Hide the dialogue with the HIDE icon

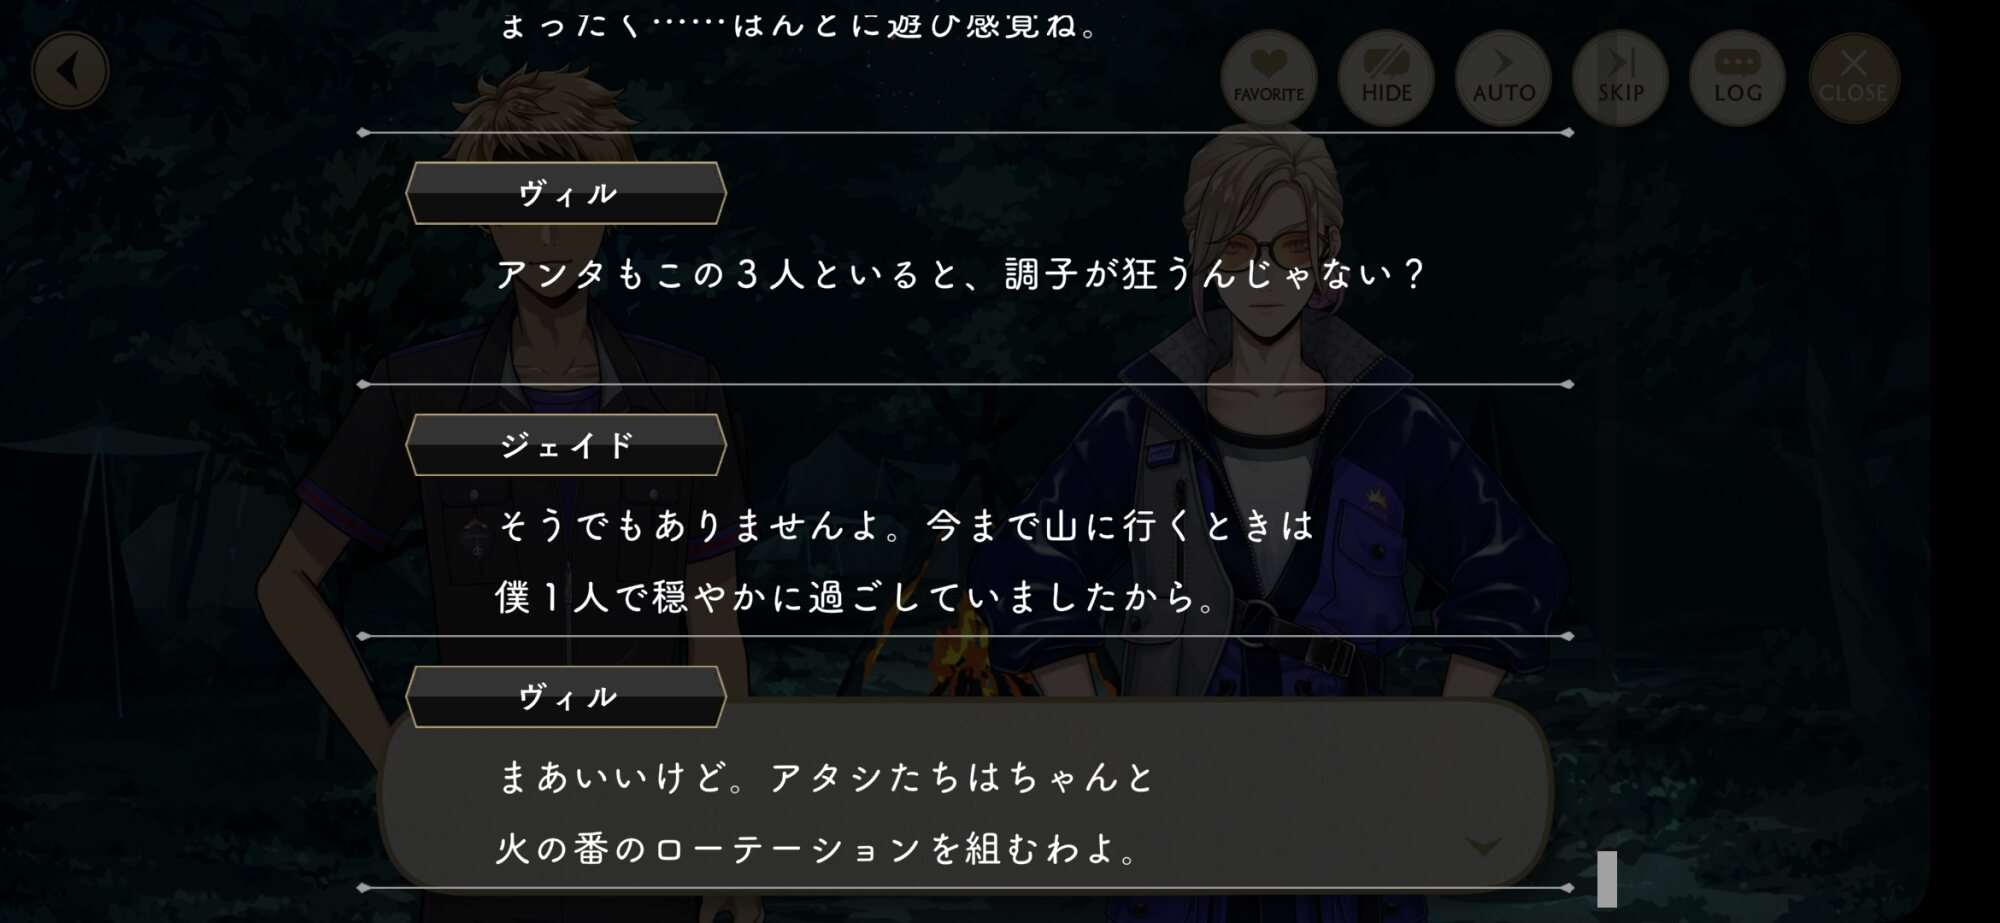click(1386, 78)
